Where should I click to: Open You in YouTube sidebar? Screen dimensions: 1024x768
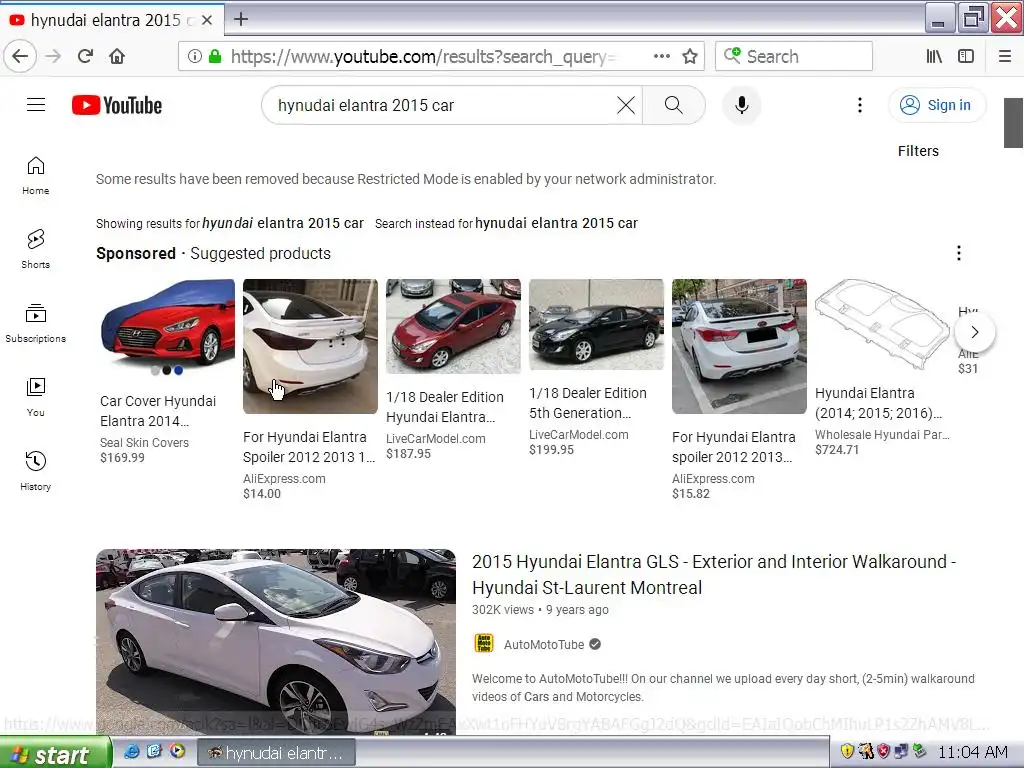coord(35,397)
